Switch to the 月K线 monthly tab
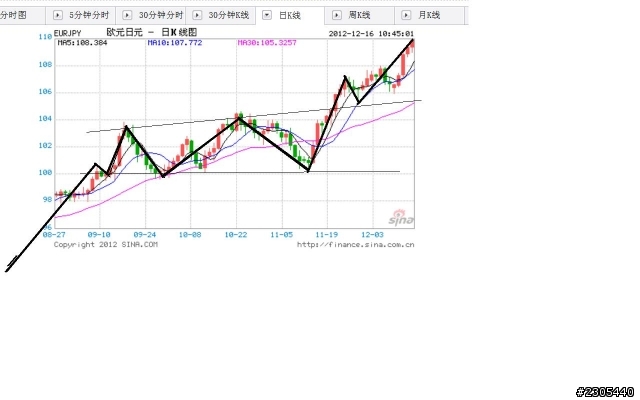 [429, 16]
